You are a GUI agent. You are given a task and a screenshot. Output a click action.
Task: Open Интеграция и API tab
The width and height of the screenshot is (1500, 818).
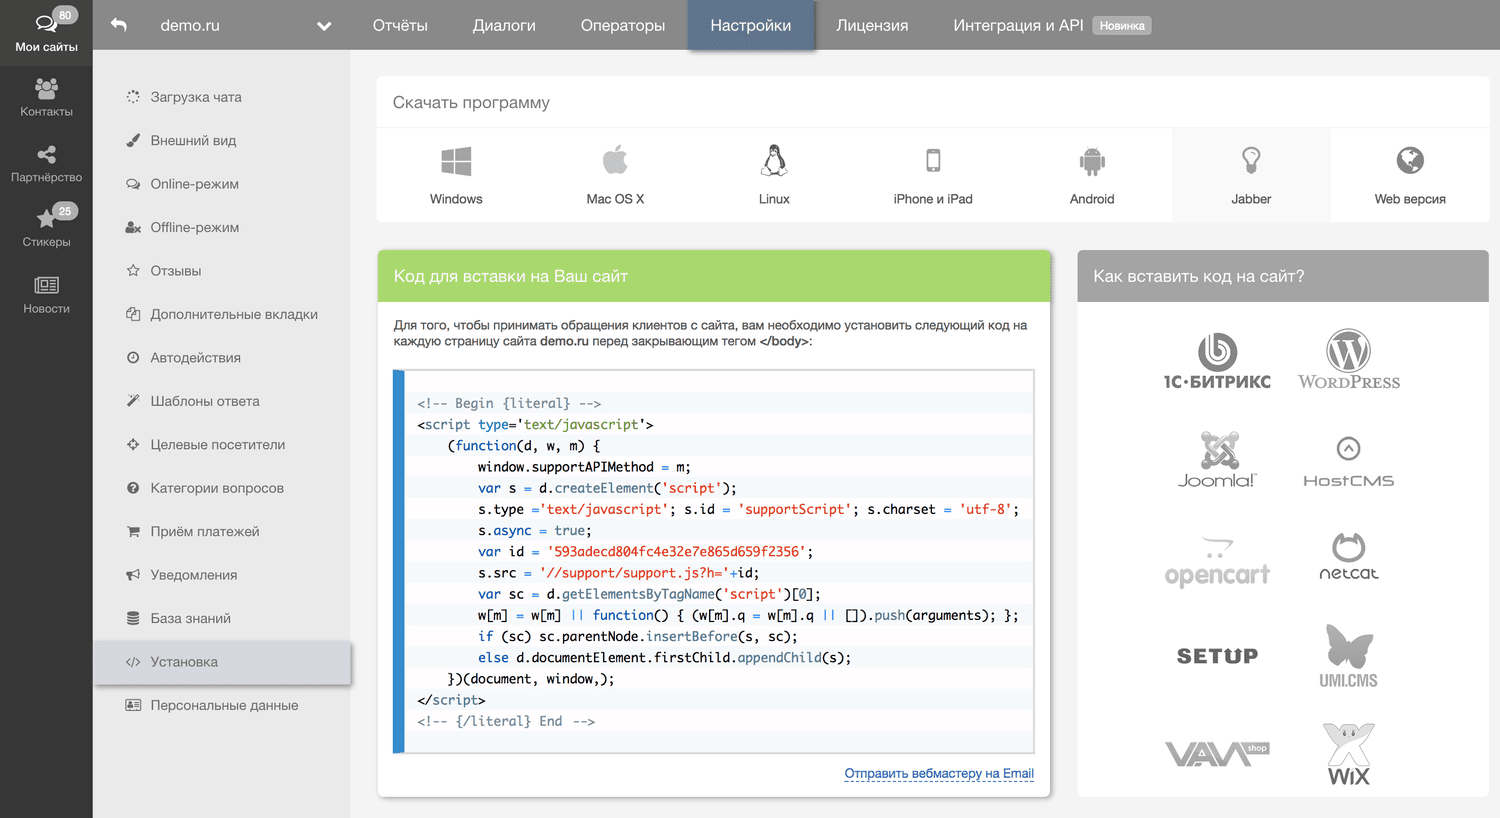pyautogui.click(x=1018, y=25)
